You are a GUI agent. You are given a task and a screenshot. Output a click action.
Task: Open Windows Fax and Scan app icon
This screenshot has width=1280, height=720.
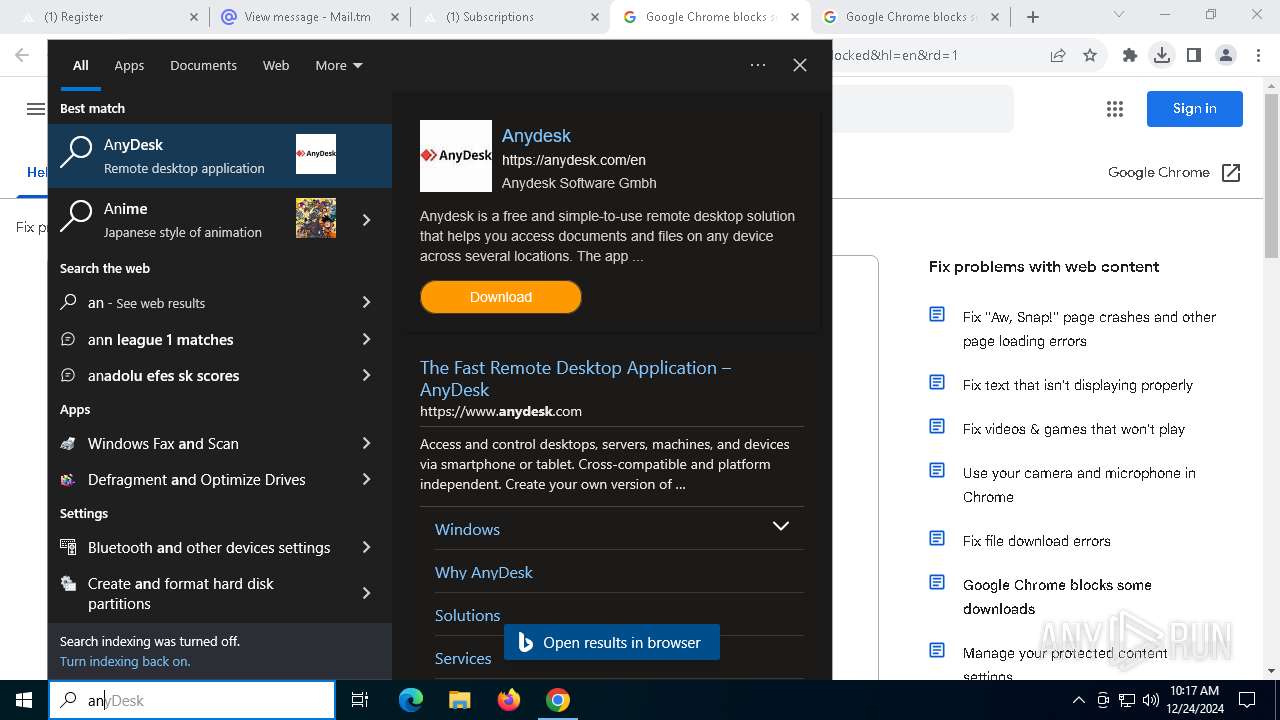(x=68, y=443)
